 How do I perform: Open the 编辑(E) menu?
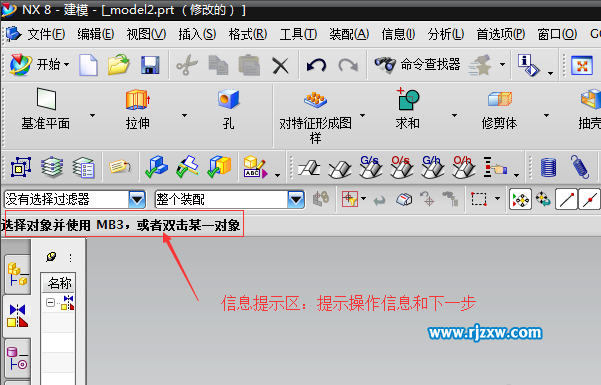(x=95, y=35)
